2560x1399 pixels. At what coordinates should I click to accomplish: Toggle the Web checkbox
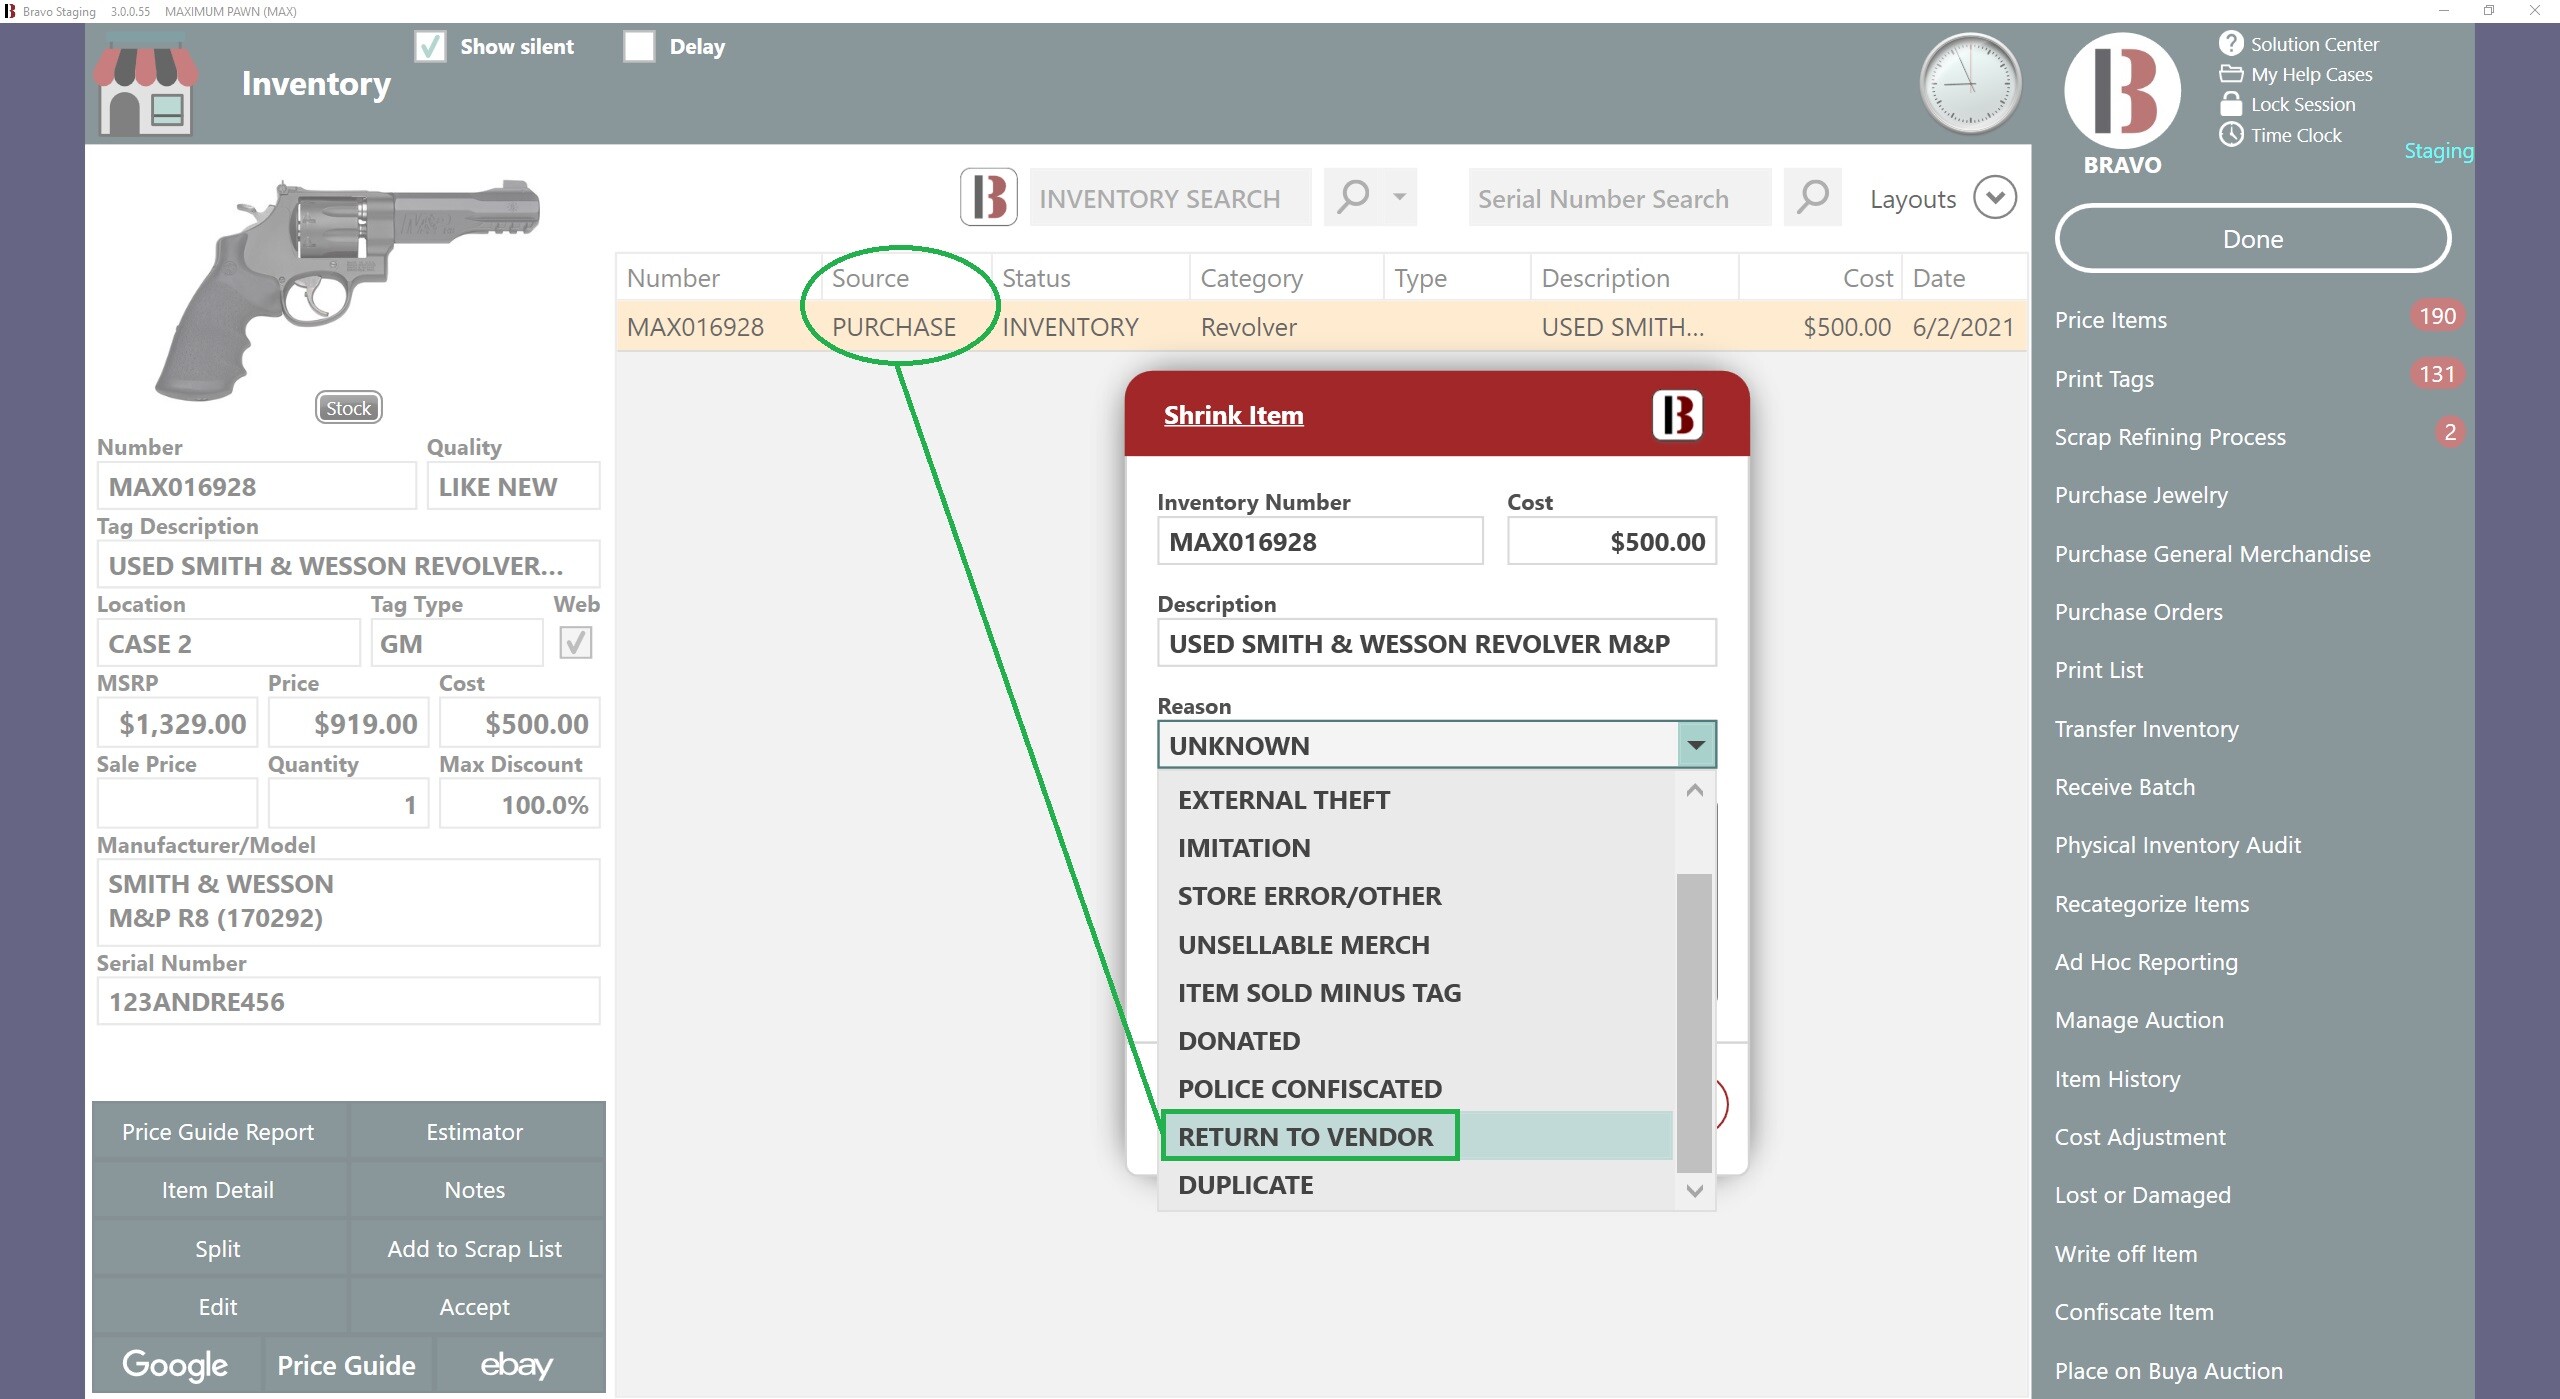click(x=575, y=643)
